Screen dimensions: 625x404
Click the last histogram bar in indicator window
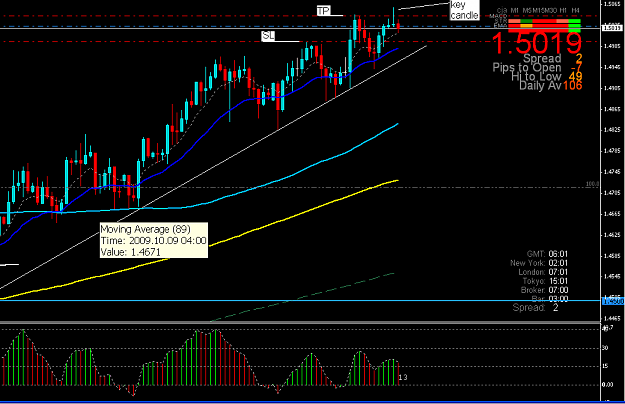coord(399,374)
